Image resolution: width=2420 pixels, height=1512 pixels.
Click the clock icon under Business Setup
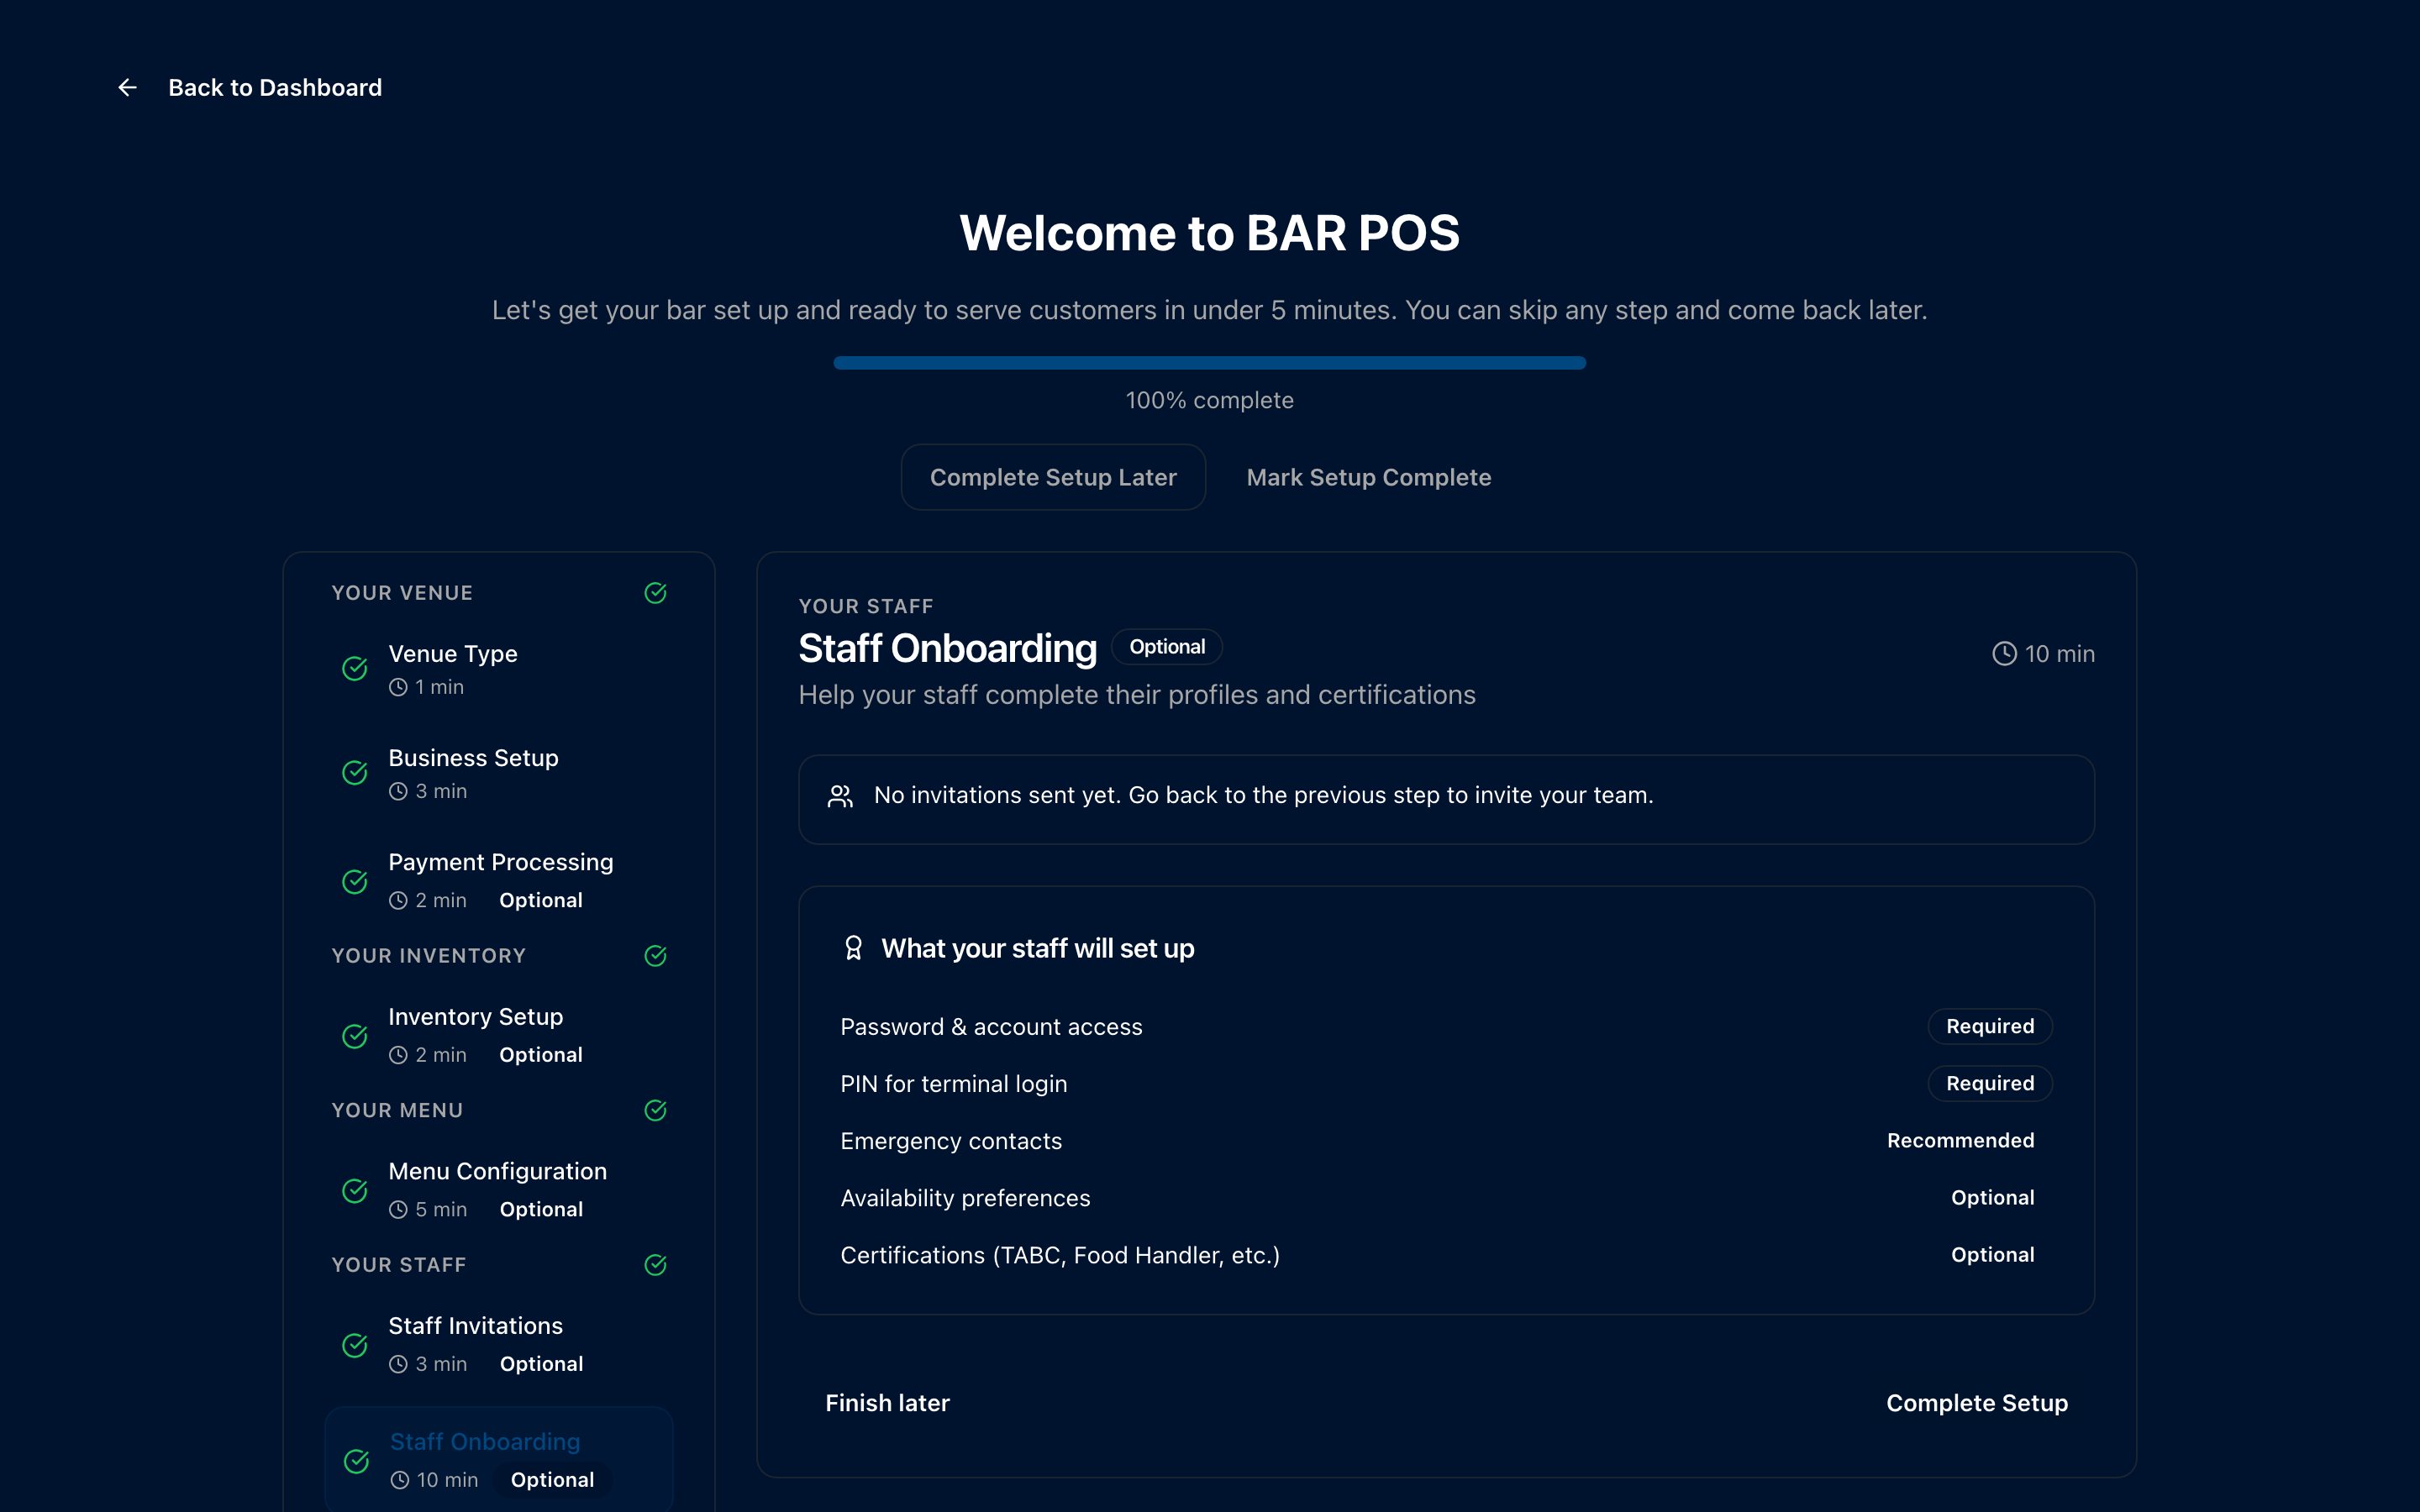tap(398, 791)
